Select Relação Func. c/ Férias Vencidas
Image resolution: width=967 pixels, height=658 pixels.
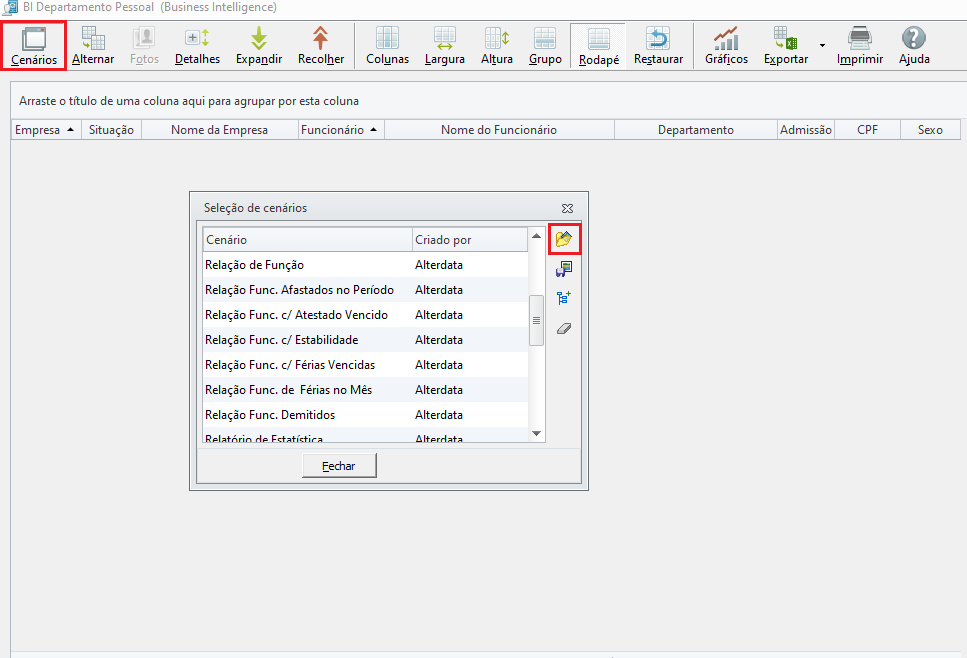(x=365, y=364)
